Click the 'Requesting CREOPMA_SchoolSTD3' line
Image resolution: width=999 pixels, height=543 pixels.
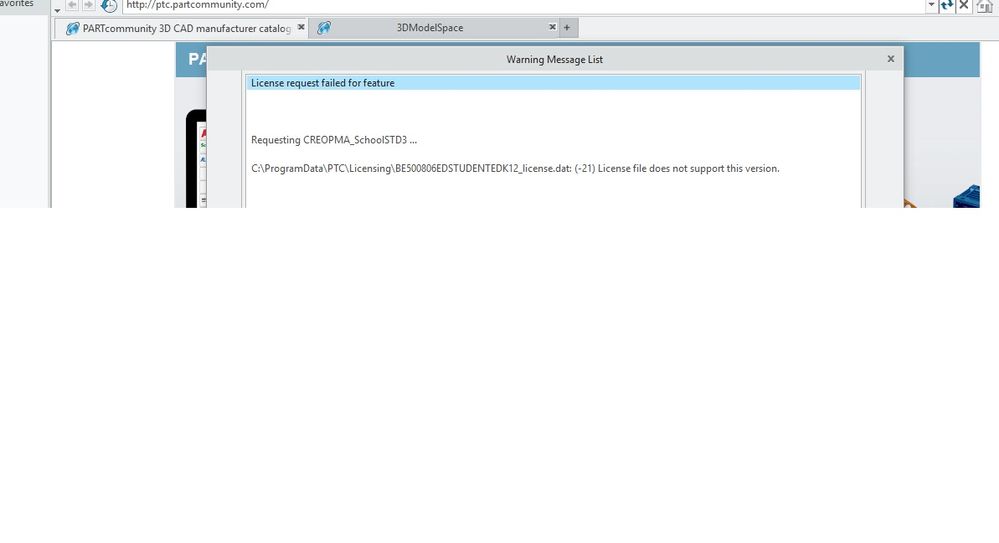point(334,140)
